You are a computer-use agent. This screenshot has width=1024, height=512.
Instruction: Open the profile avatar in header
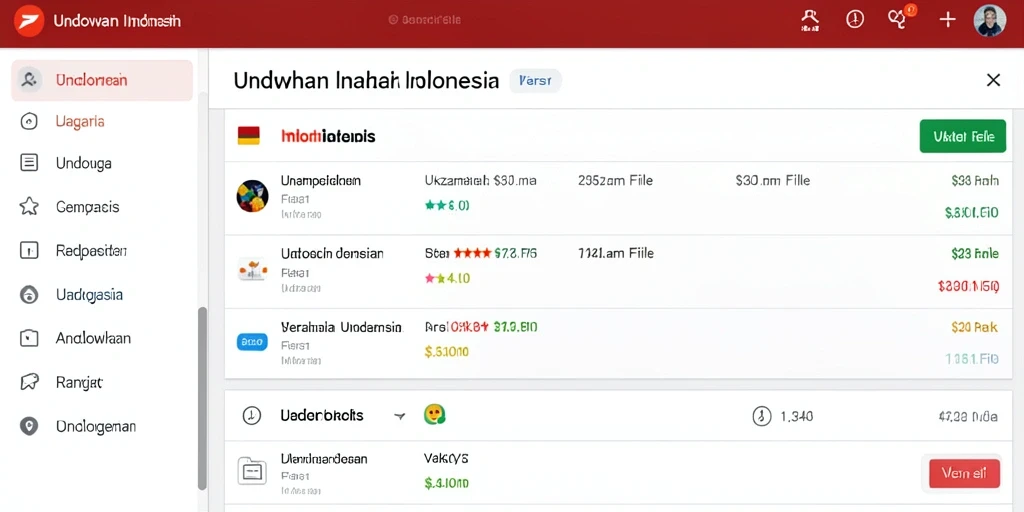click(989, 21)
